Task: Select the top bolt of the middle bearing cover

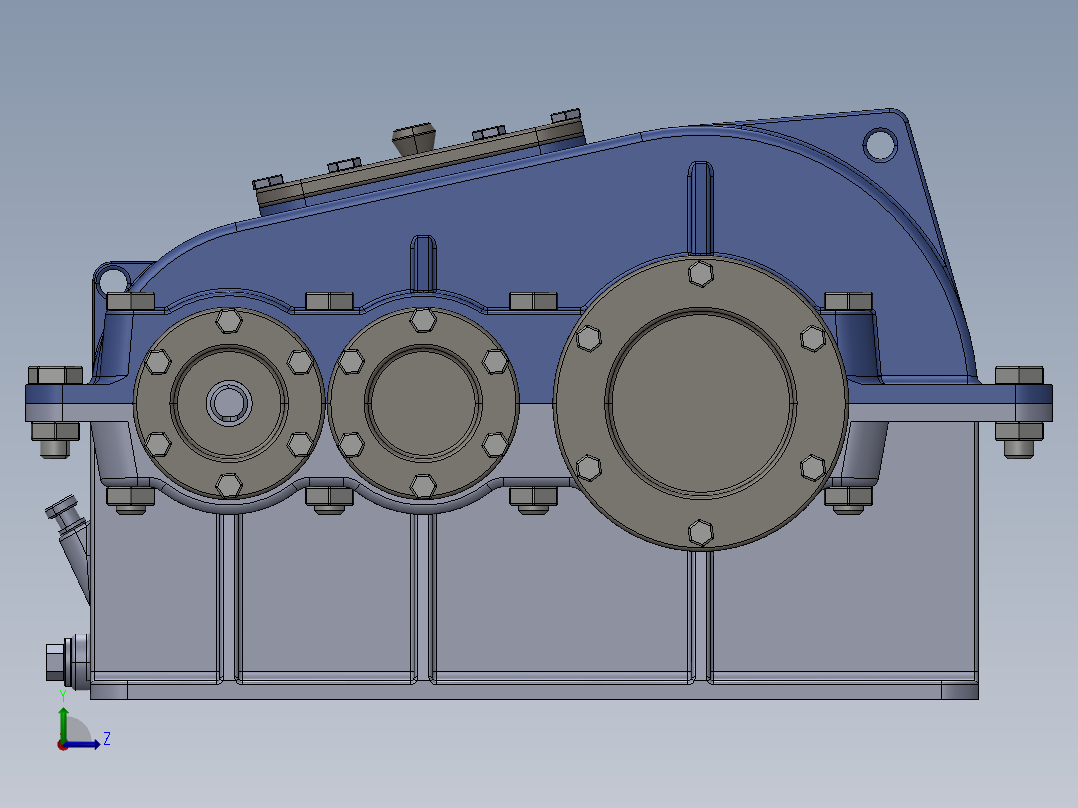Action: coord(423,320)
